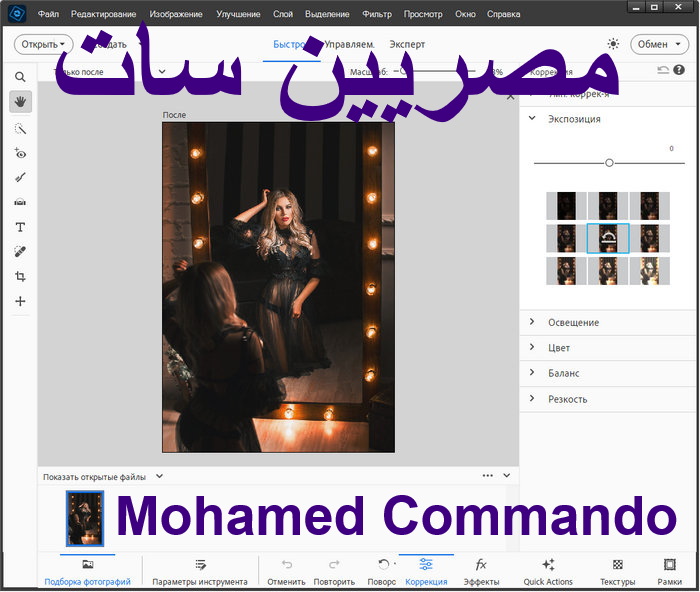Select the Hand tool

[x=20, y=101]
